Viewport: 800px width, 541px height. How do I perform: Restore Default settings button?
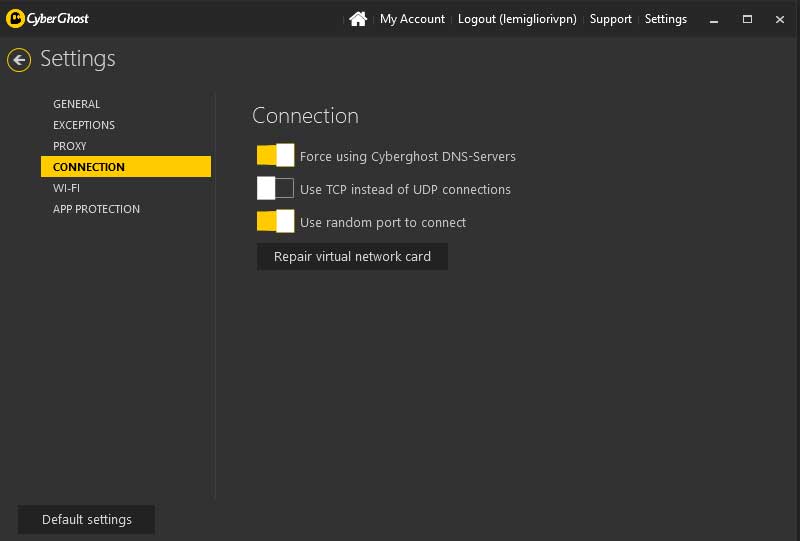[x=86, y=520]
